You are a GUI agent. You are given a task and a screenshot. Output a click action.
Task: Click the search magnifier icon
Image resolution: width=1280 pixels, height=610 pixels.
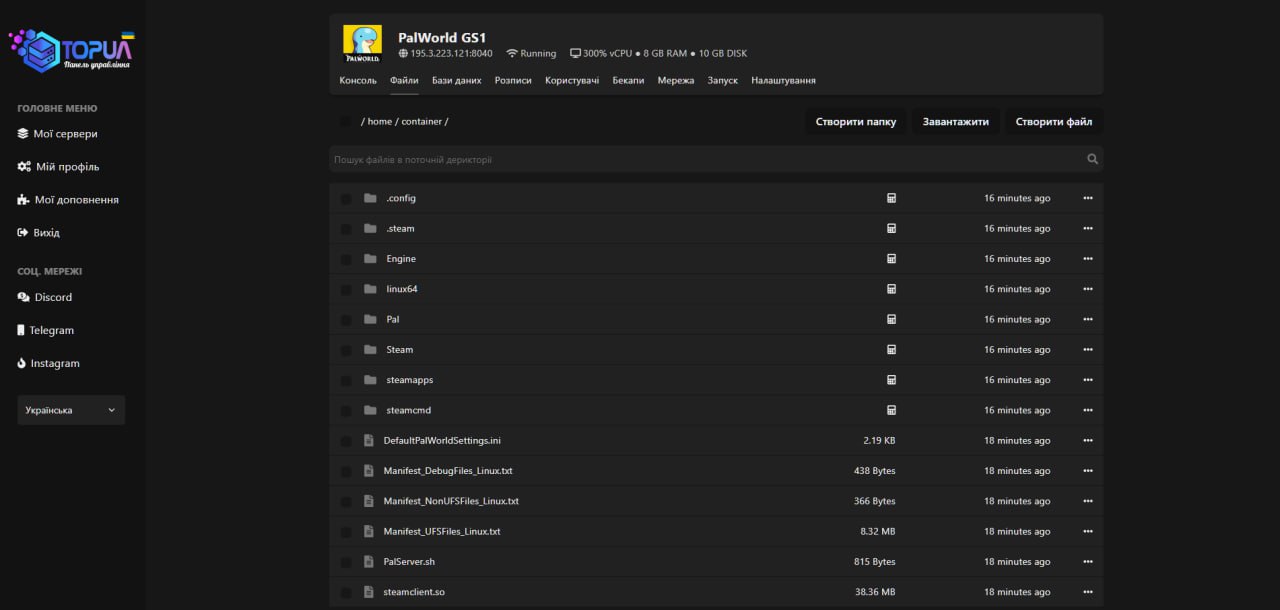coord(1092,159)
